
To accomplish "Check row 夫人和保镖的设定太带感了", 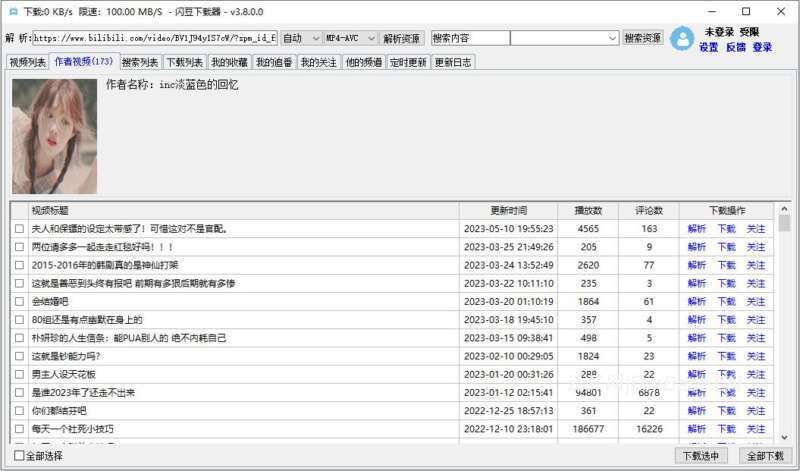I will pos(19,229).
